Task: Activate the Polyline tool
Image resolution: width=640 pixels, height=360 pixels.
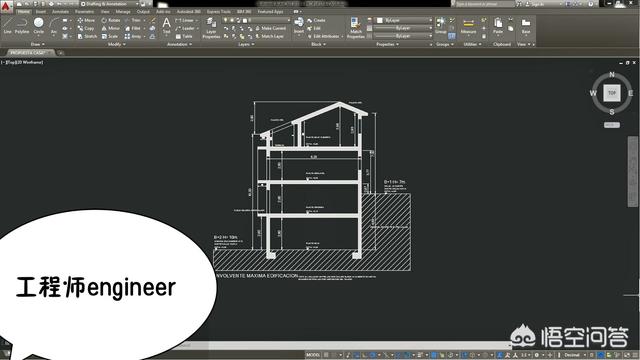Action: (22, 25)
